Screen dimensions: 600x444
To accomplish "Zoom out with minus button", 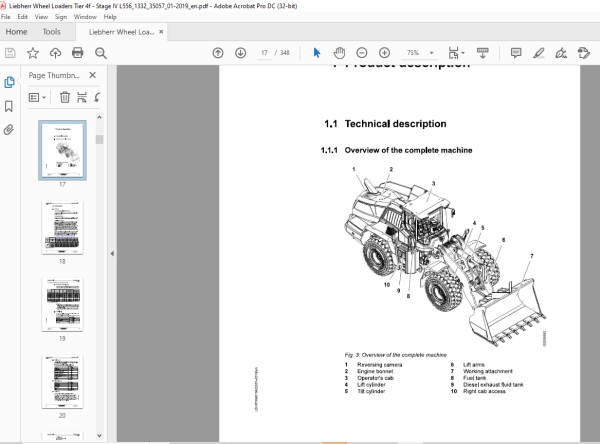I will coord(362,53).
